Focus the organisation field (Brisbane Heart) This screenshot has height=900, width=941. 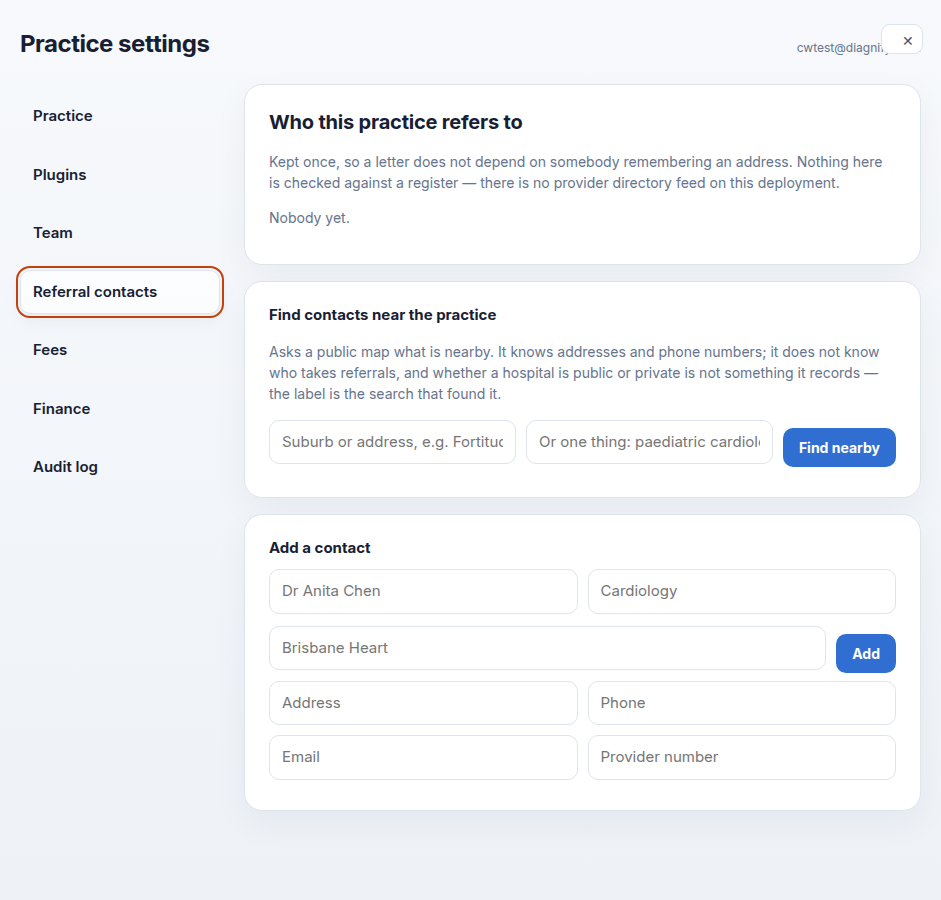547,648
